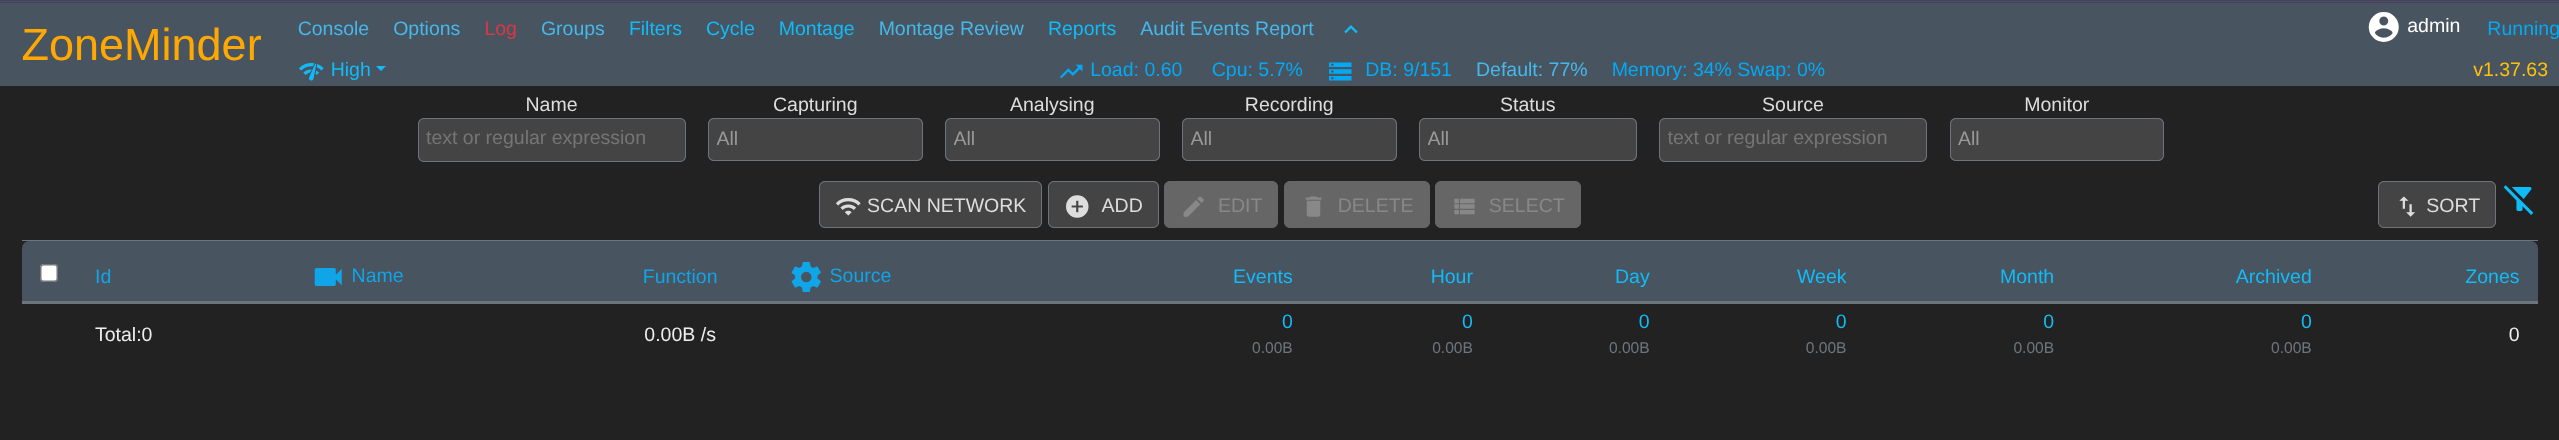Click the Sort button
2559x440 pixels.
[x=2435, y=205]
